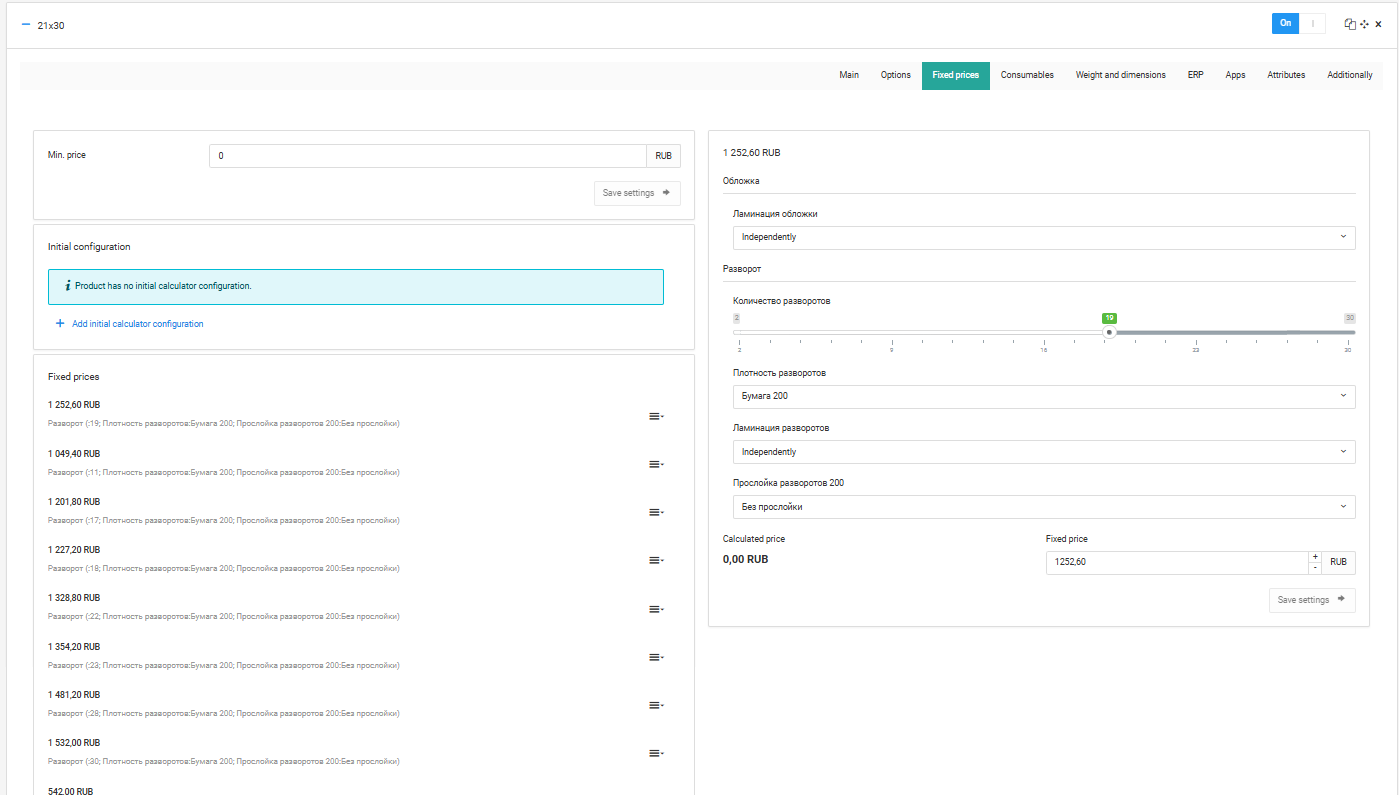Click the X icon to remove 21x30
Screen dimensions: 1399x795
click(x=1378, y=24)
